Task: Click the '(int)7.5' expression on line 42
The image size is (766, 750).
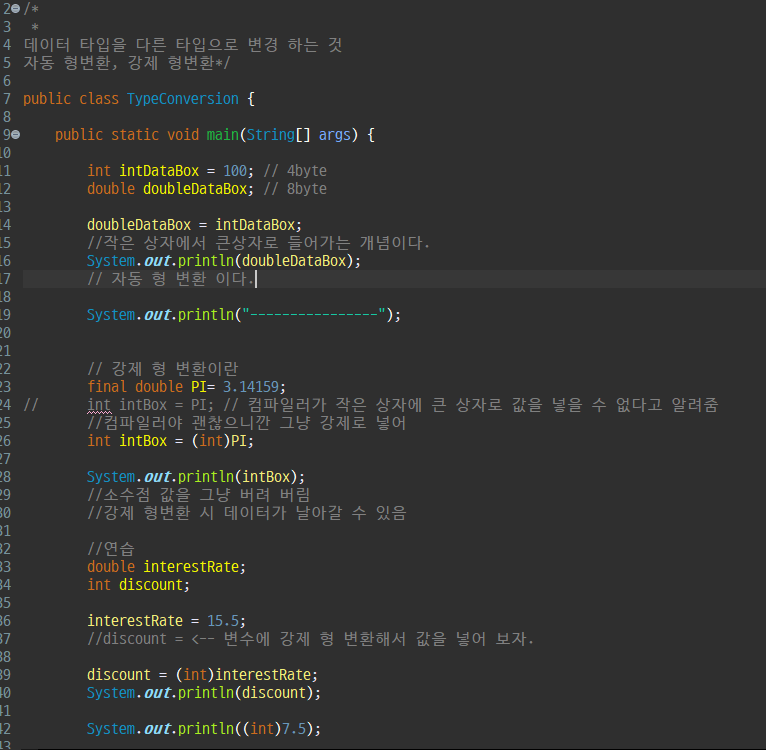Action: tap(277, 729)
